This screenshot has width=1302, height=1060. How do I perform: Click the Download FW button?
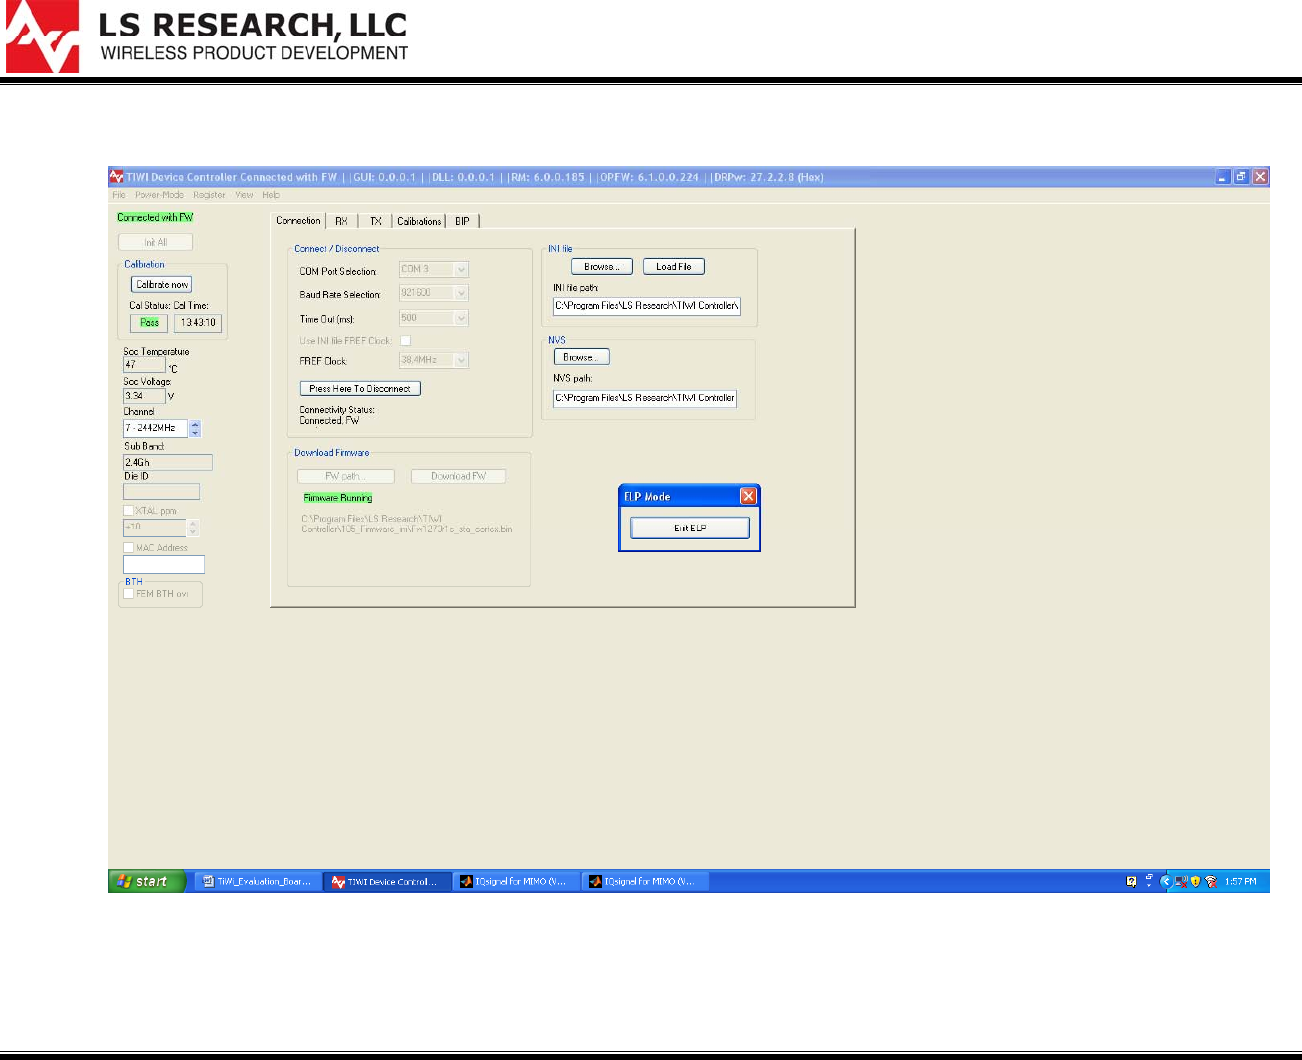tap(458, 476)
